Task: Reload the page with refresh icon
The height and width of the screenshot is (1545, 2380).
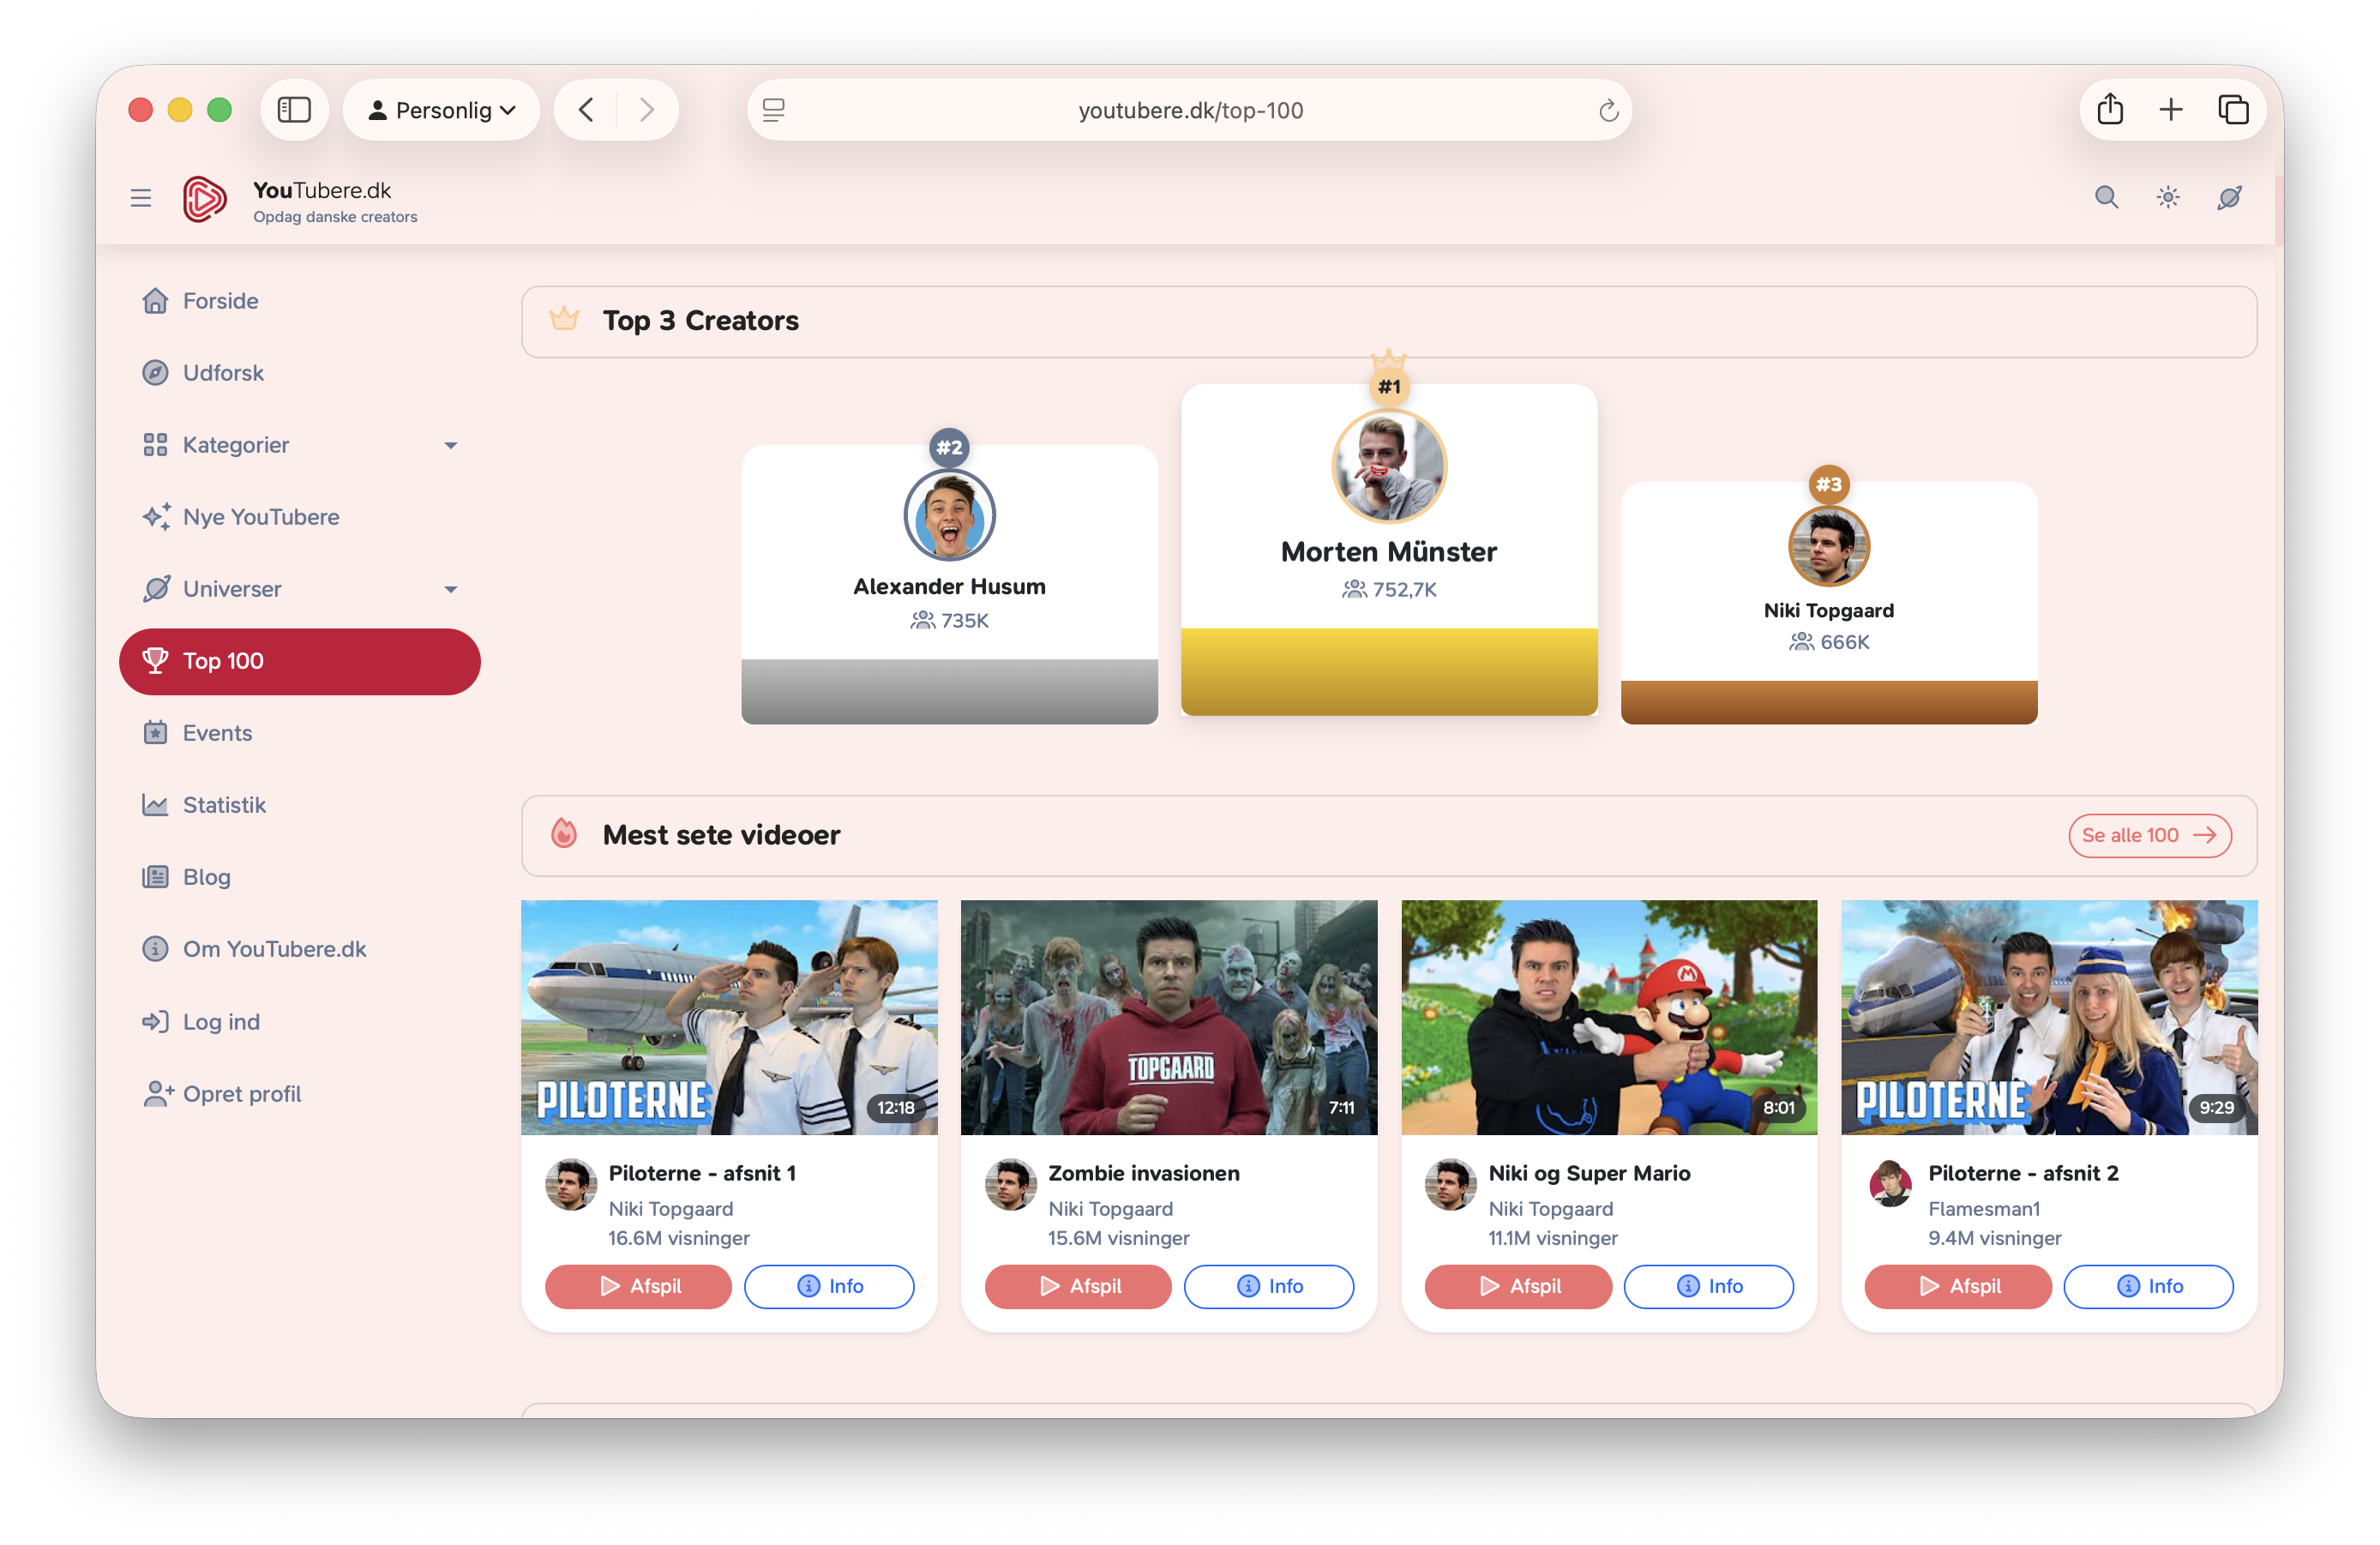Action: point(1608,111)
